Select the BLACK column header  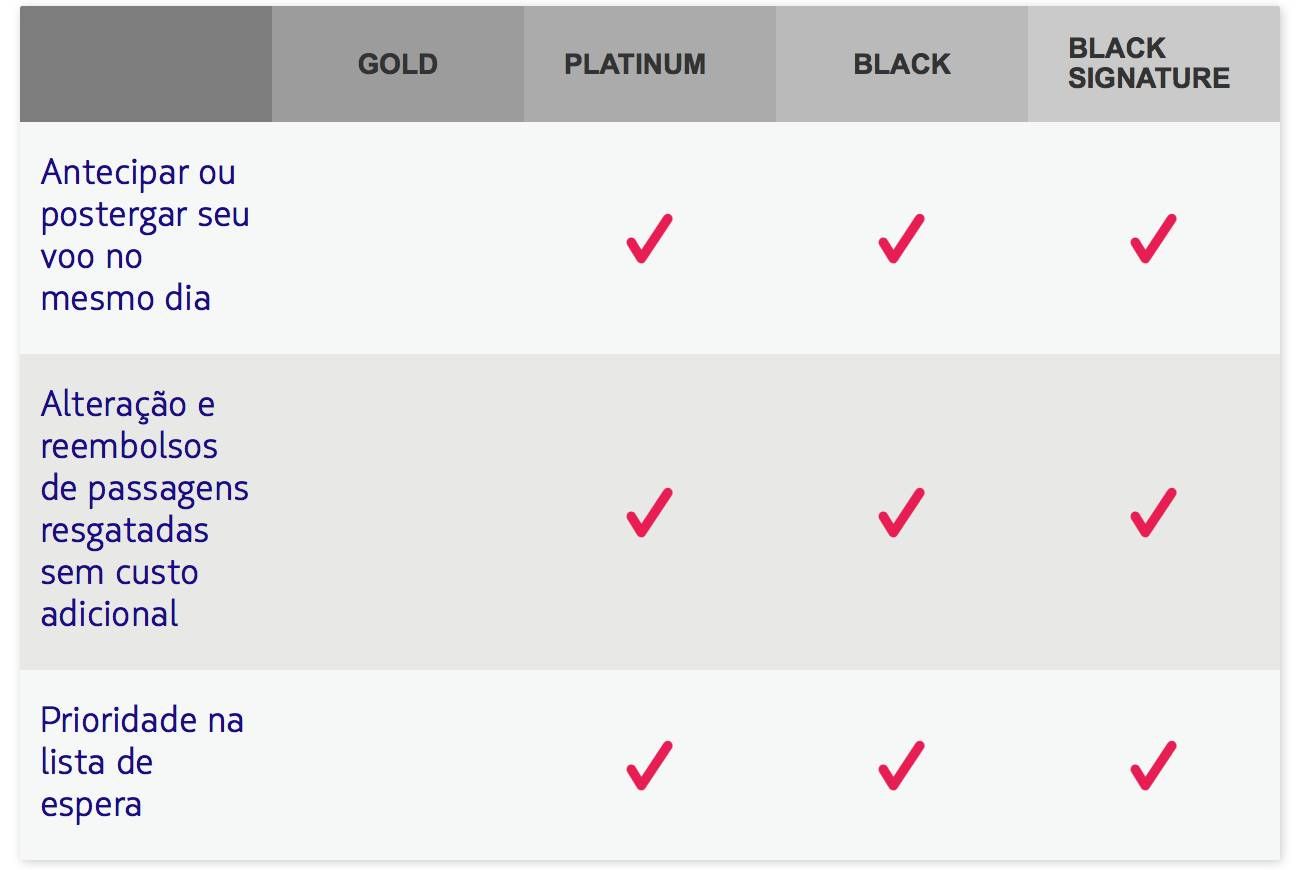(x=902, y=64)
